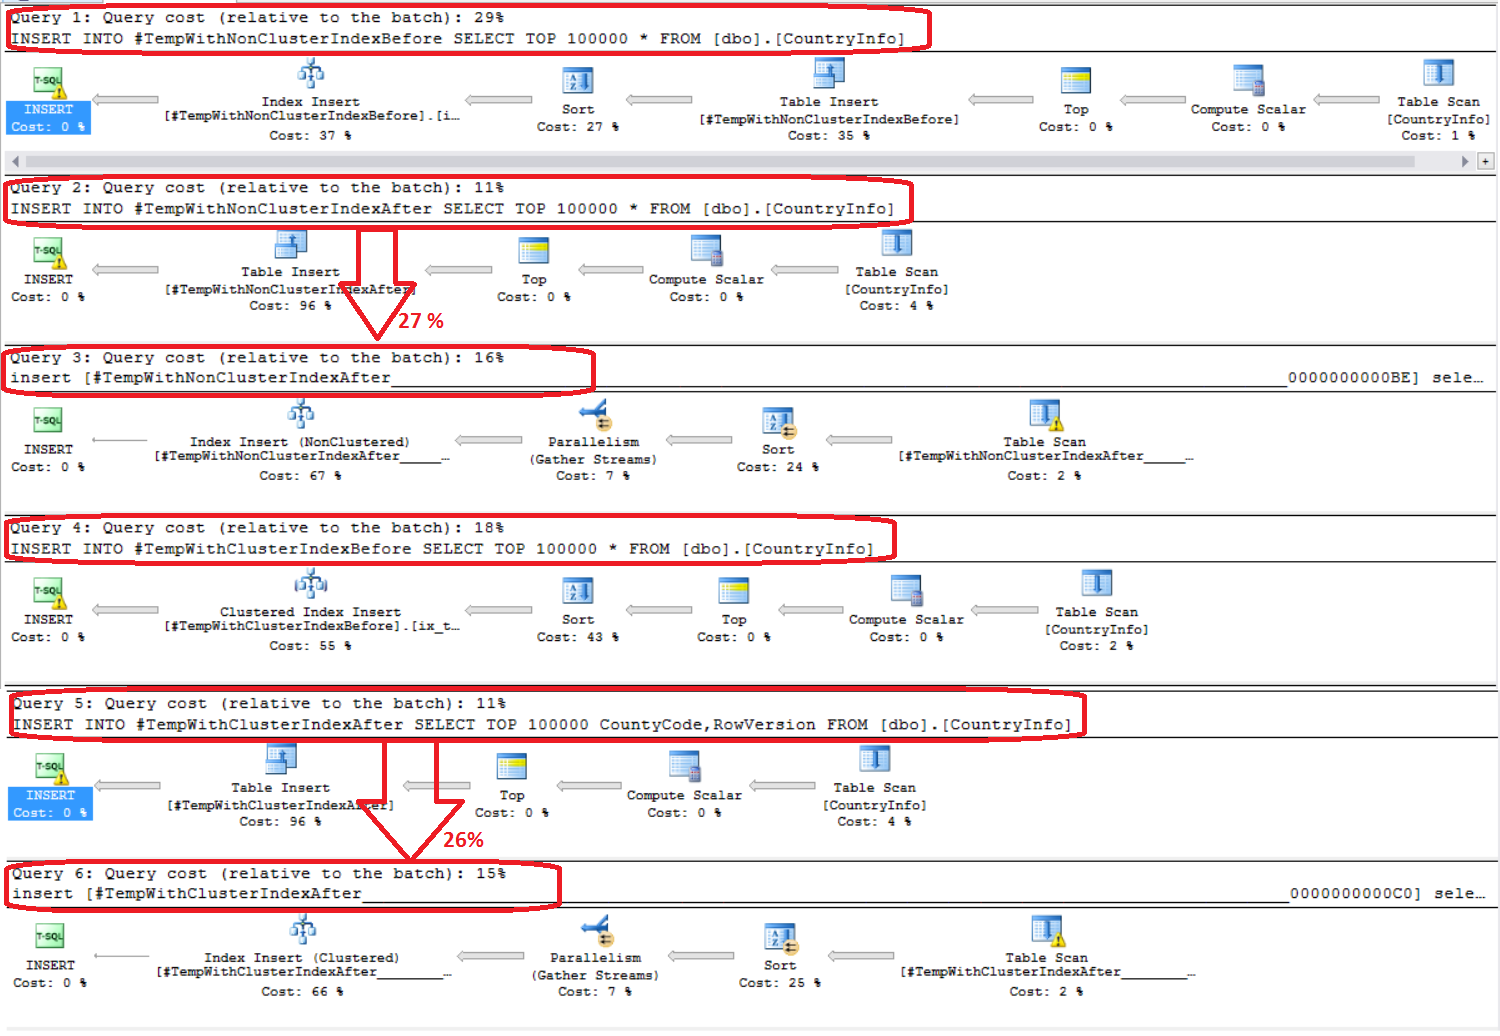
Task: Click the scroll-left arrow under Query 1 plan
Action: click(15, 161)
